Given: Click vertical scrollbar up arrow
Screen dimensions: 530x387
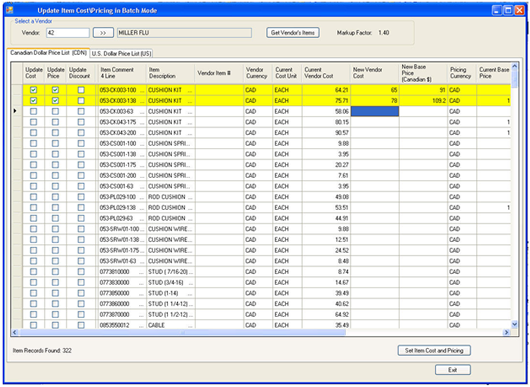Looking at the screenshot, I should 514,66.
